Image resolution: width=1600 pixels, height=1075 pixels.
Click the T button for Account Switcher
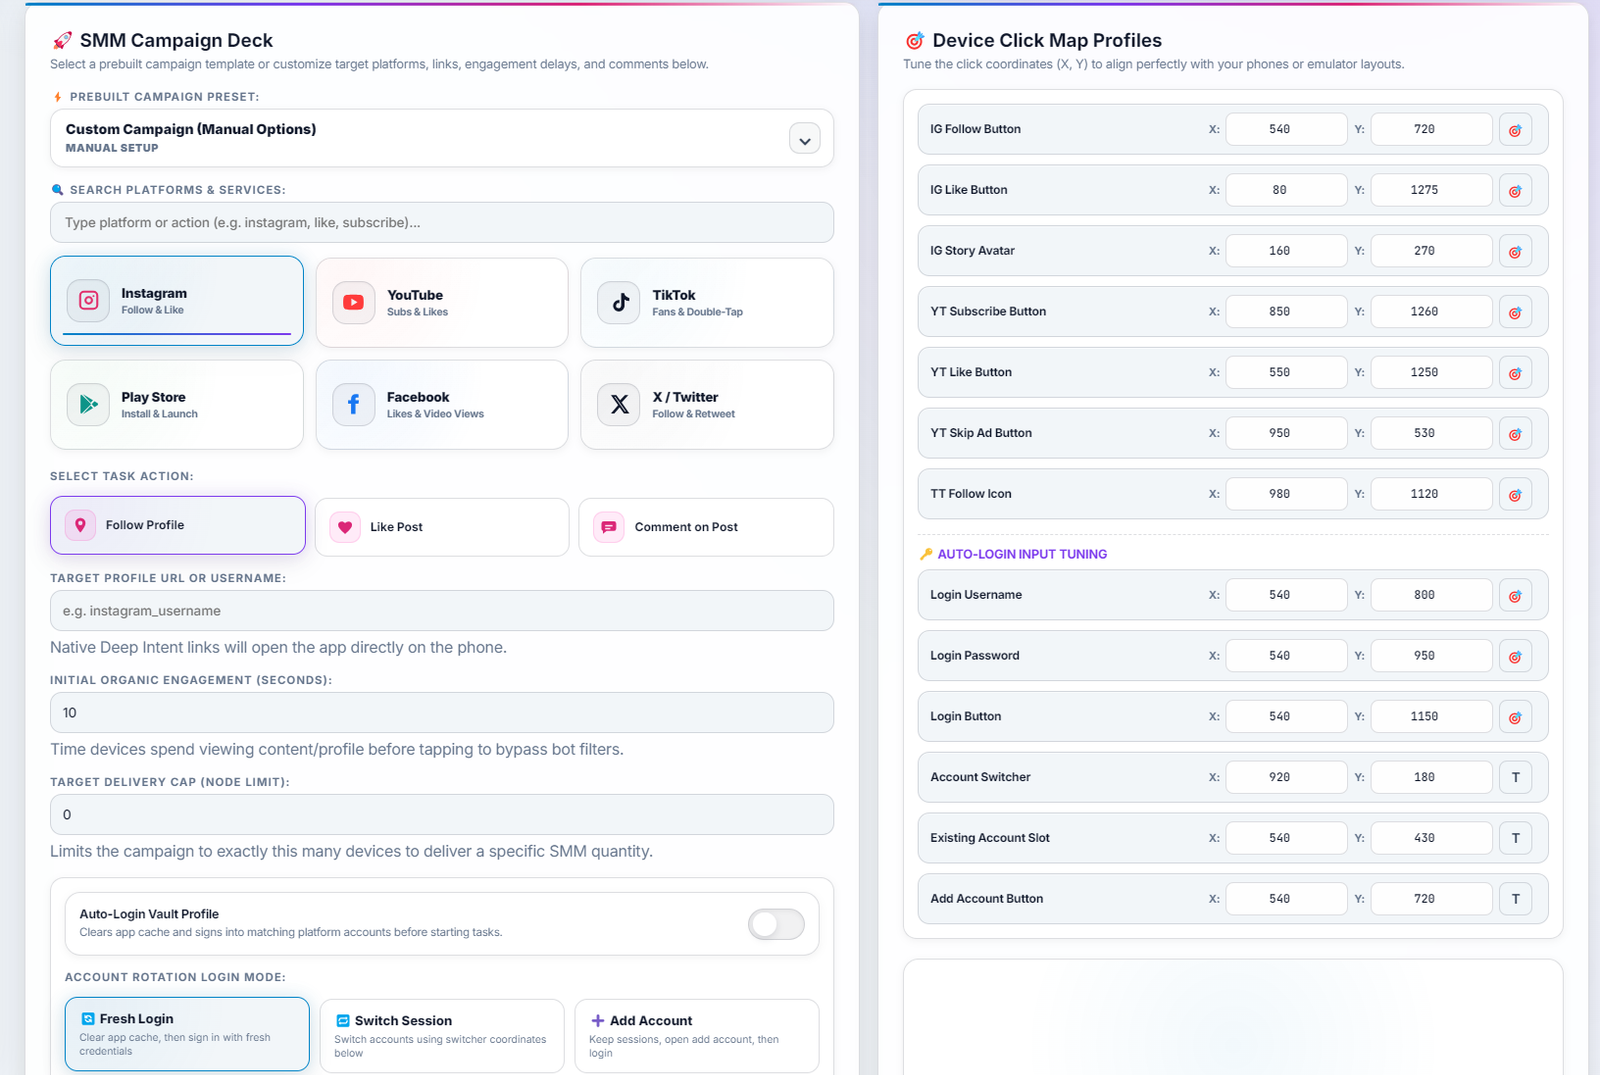[x=1515, y=778]
